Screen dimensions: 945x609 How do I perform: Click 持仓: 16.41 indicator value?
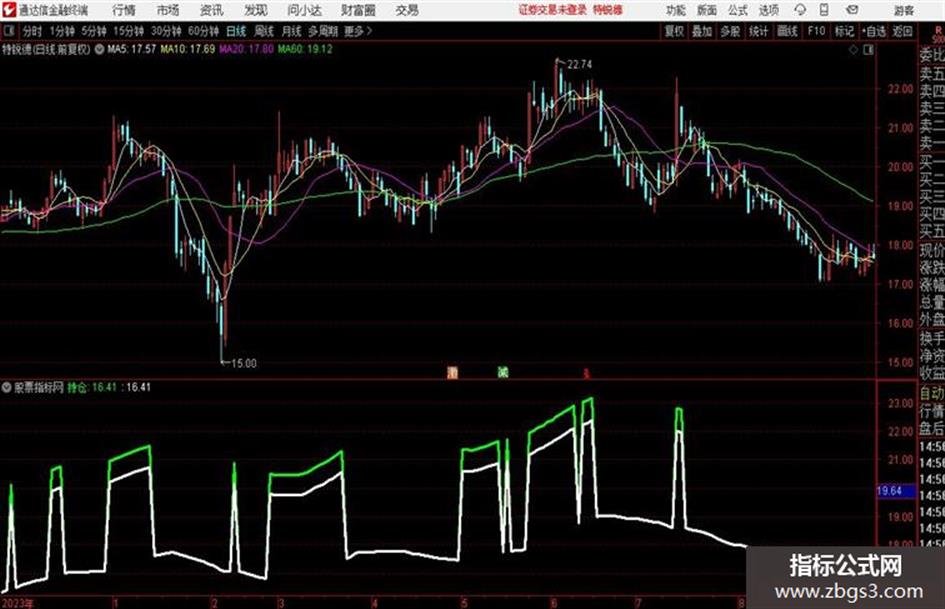pos(92,388)
